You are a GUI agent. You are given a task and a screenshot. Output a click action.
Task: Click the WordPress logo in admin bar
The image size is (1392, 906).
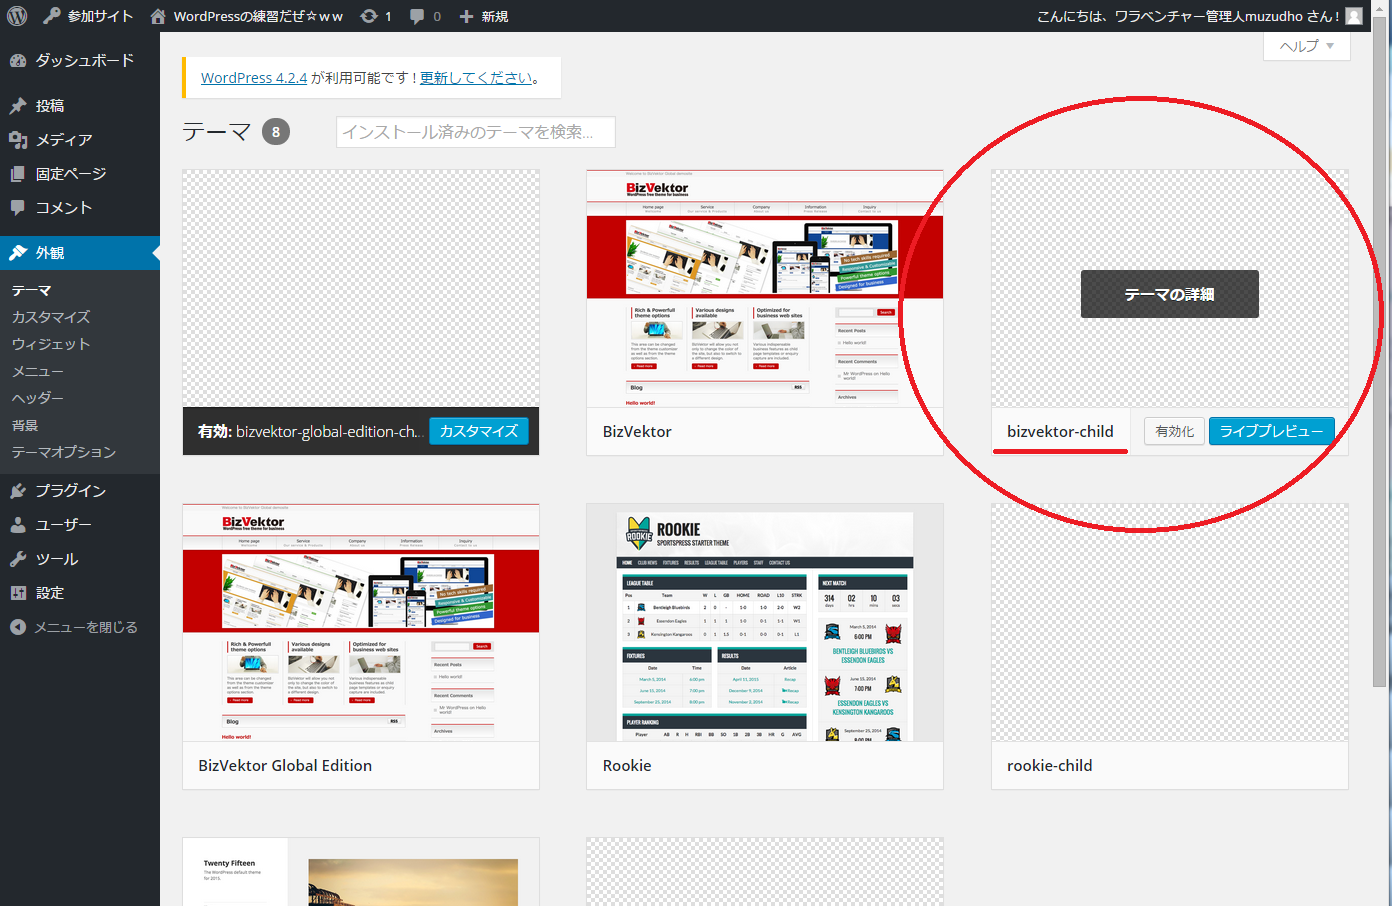[x=17, y=16]
